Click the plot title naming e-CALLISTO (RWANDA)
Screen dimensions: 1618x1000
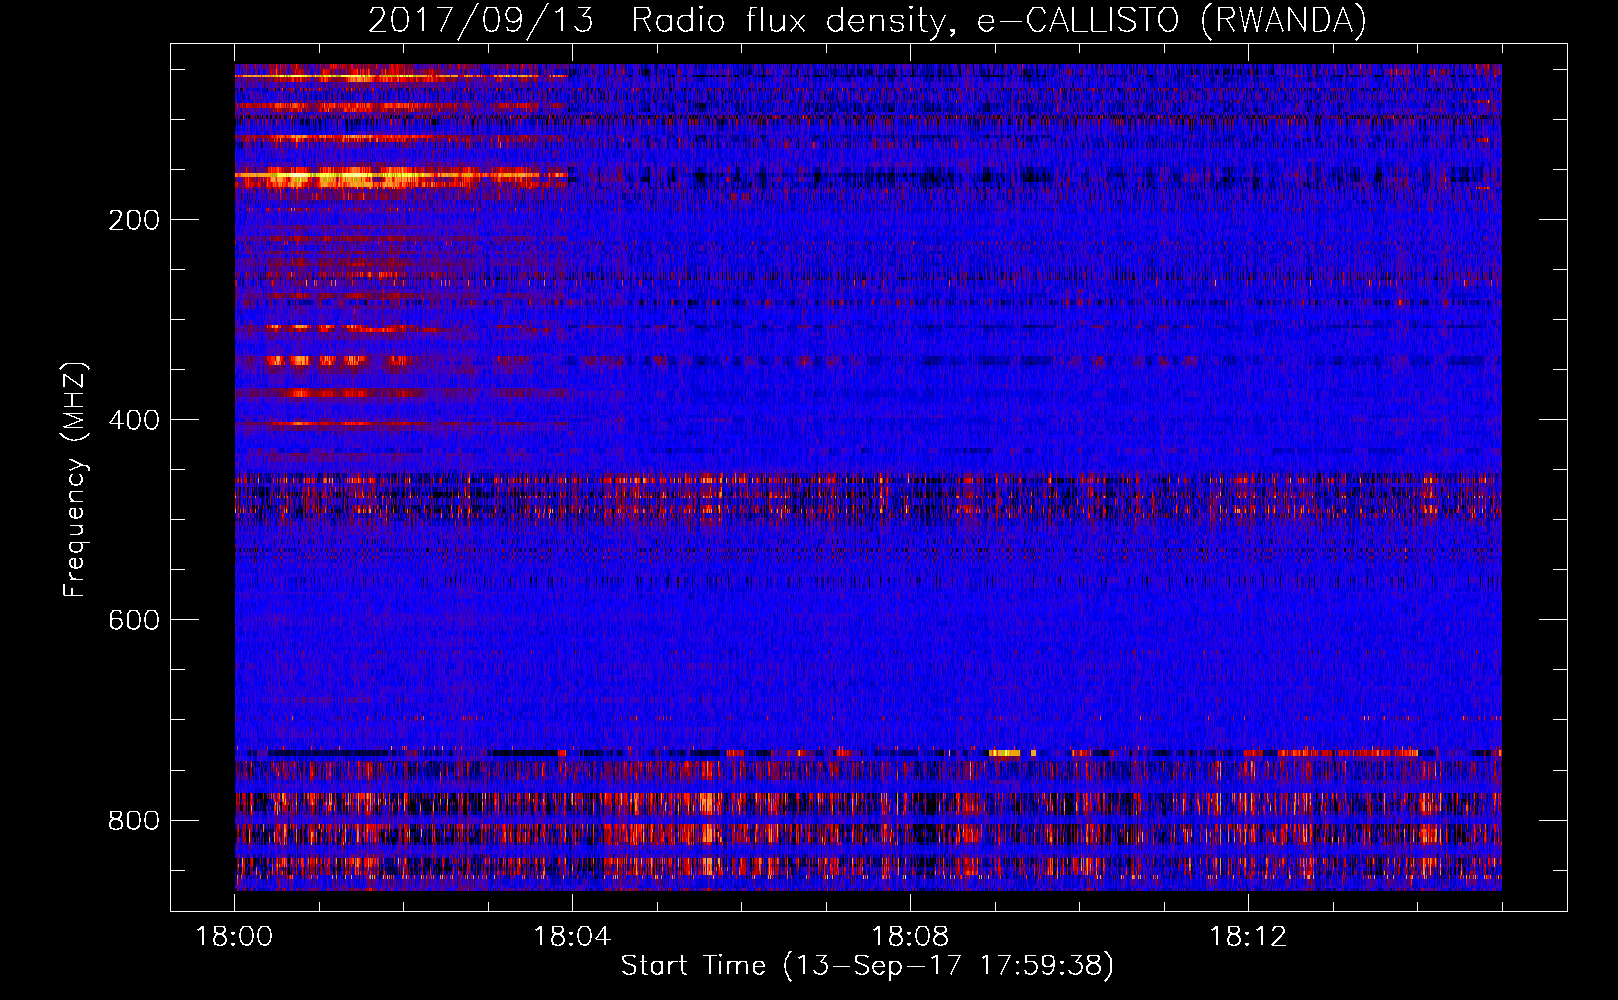click(867, 21)
